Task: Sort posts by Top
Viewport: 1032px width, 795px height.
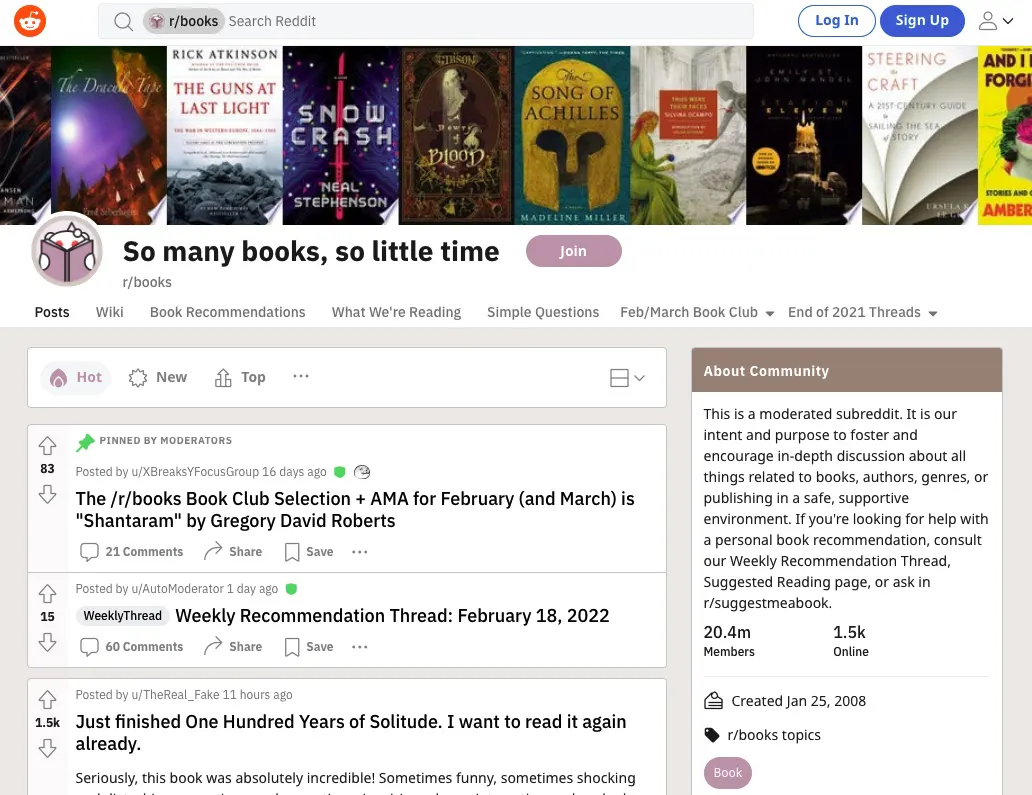Action: [x=240, y=378]
